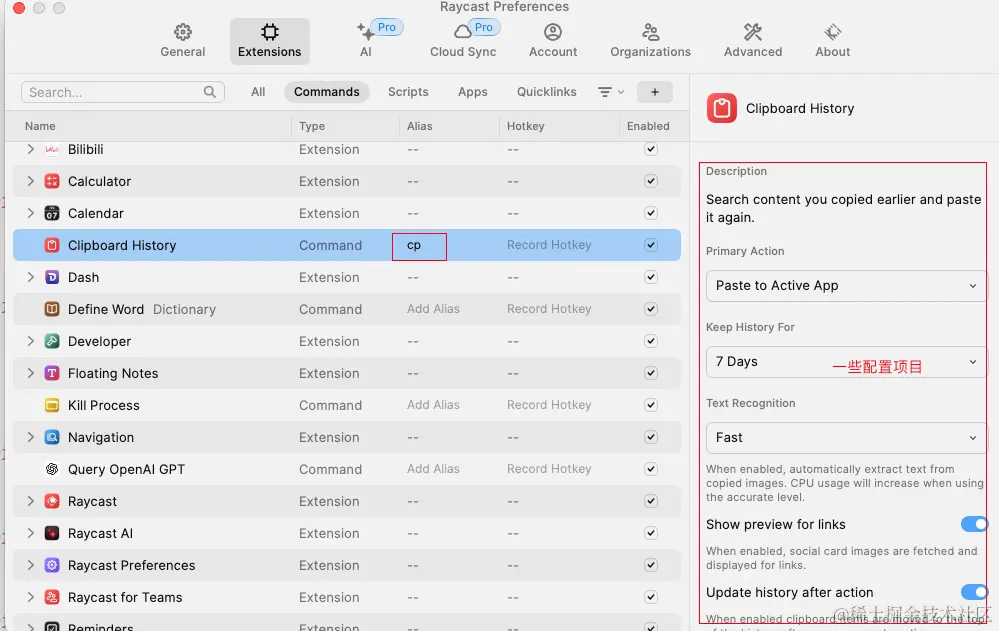
Task: Uncheck Enabled for Dash
Action: coord(650,277)
